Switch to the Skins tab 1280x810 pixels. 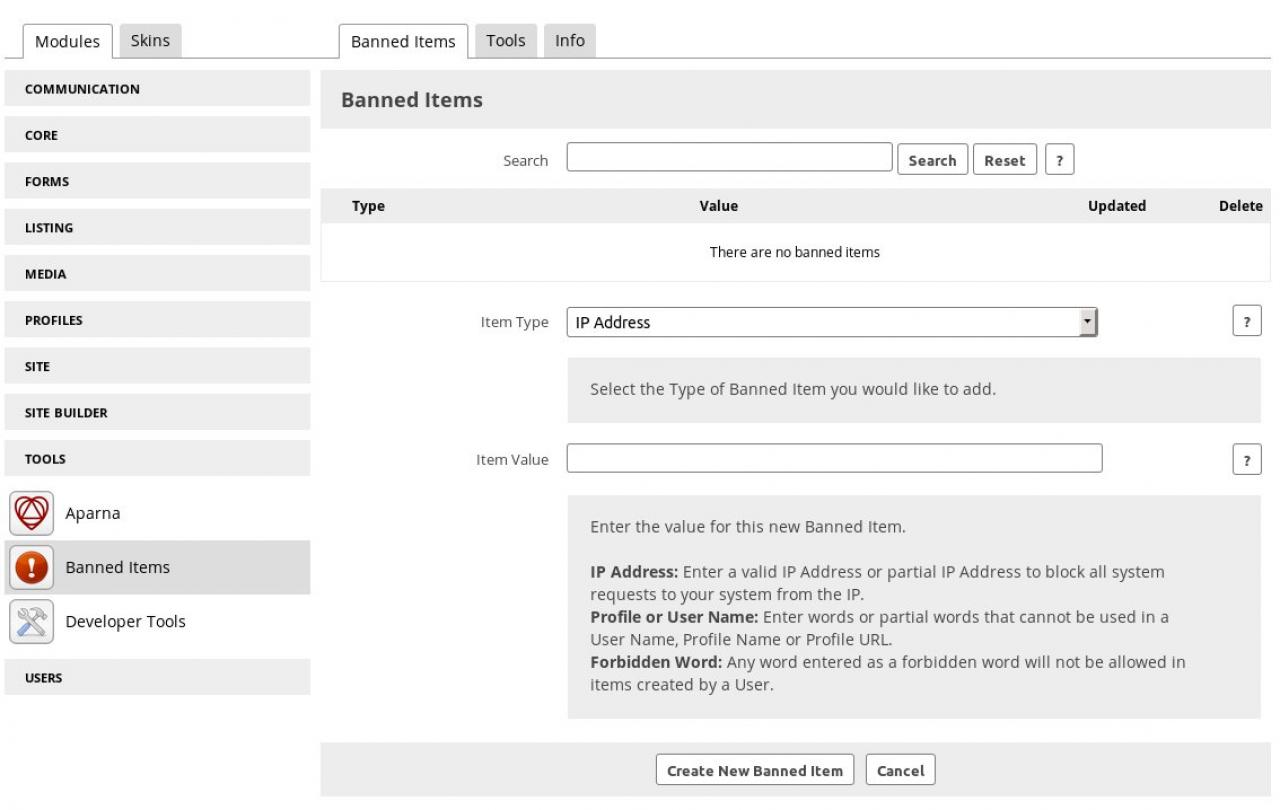[150, 41]
